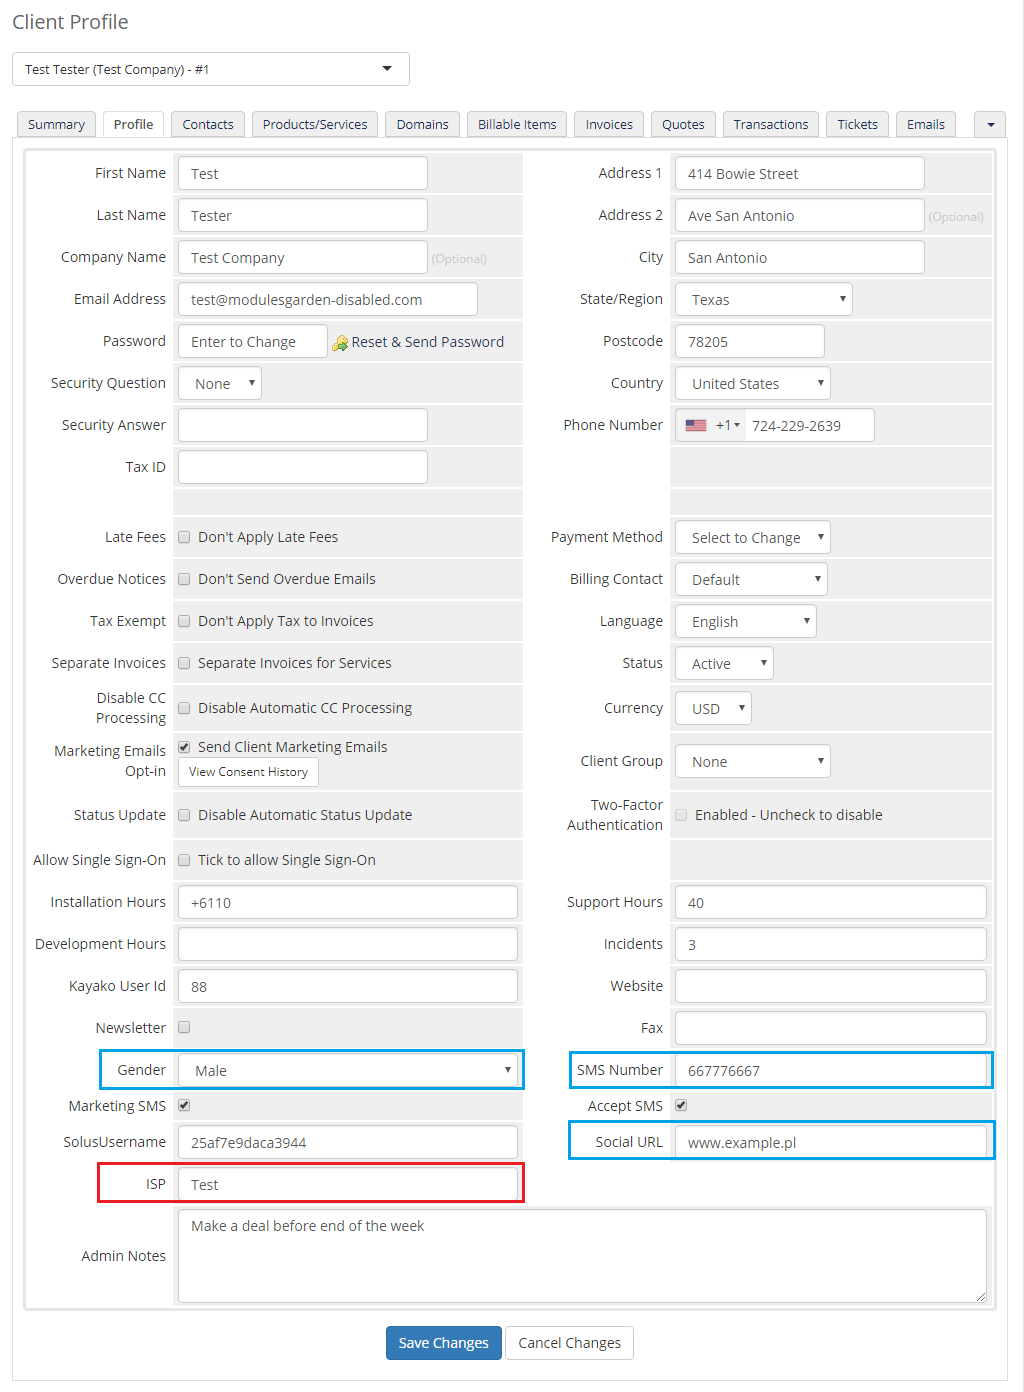Open the Transactions tab
The width and height of the screenshot is (1024, 1392).
coord(771,124)
